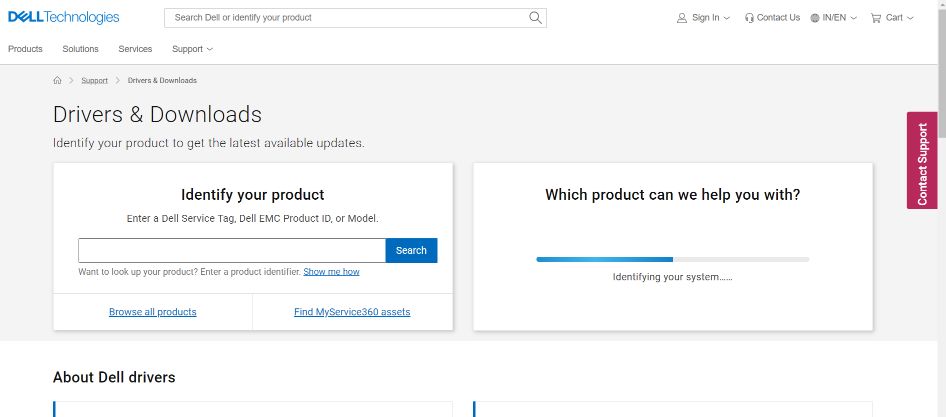The height and width of the screenshot is (417, 946).
Task: Click the home icon in breadcrumb
Action: pos(57,80)
